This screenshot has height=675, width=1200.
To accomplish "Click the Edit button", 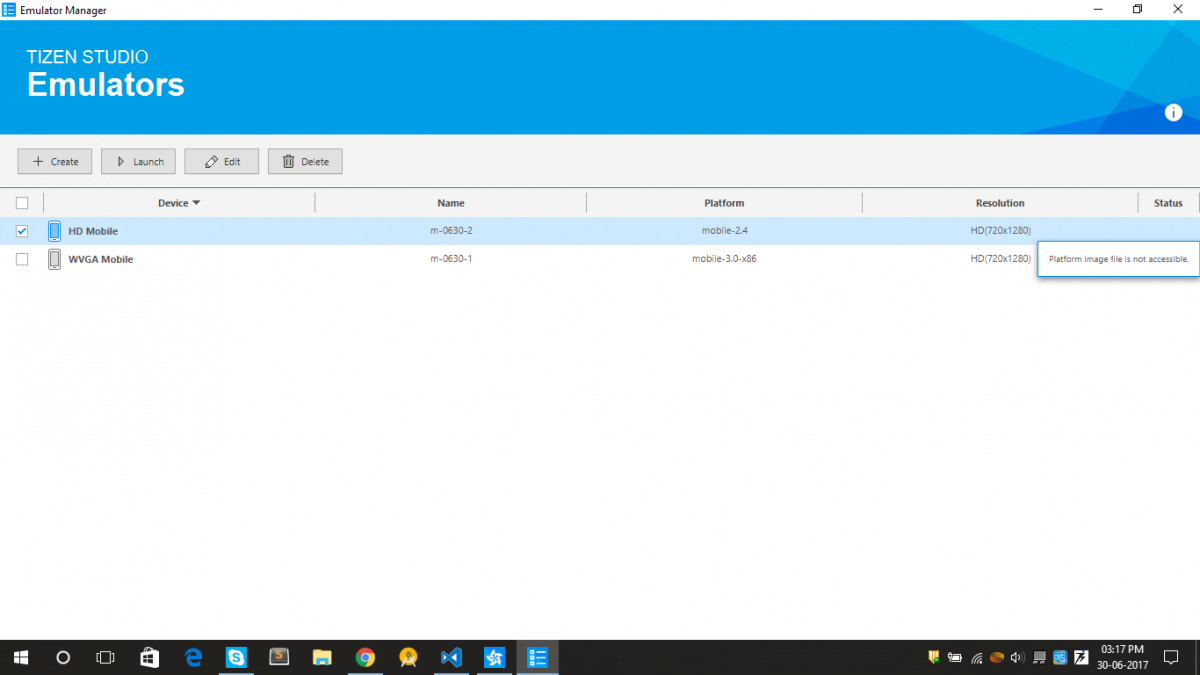I will pos(222,161).
